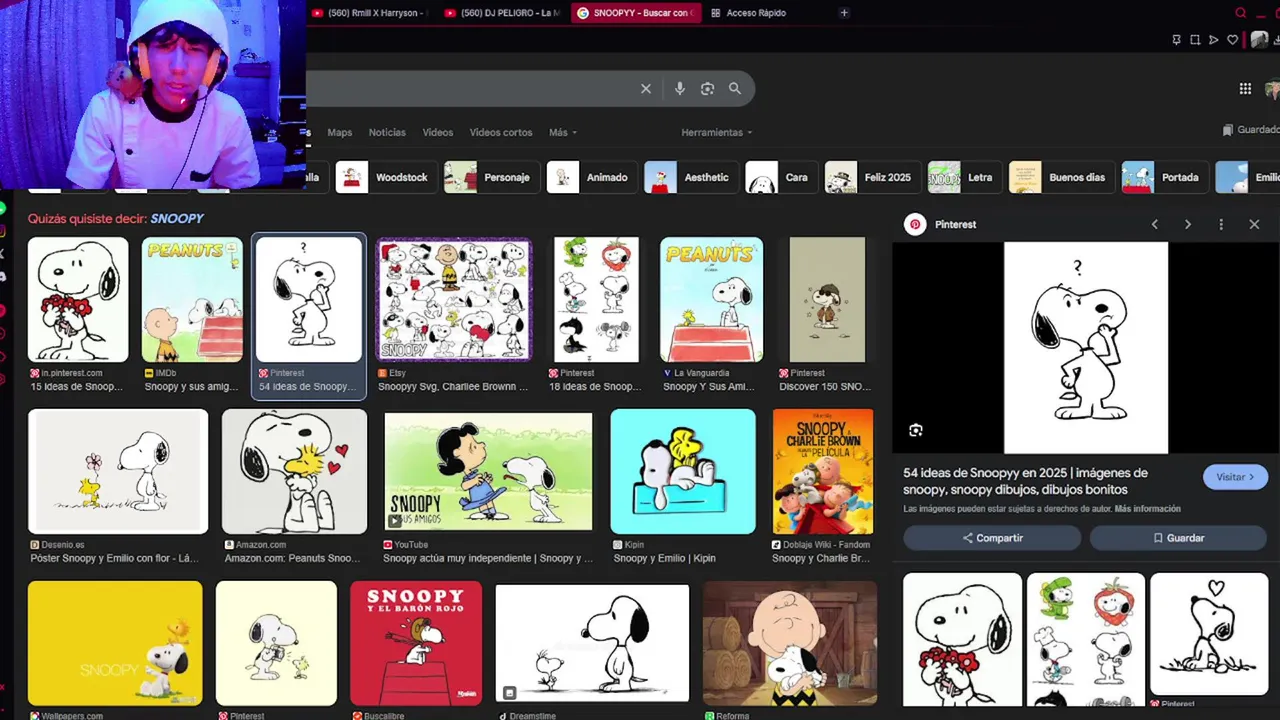Viewport: 1280px width, 720px height.
Task: Click the heart bookmarks icon in the toolbar
Action: click(1233, 40)
